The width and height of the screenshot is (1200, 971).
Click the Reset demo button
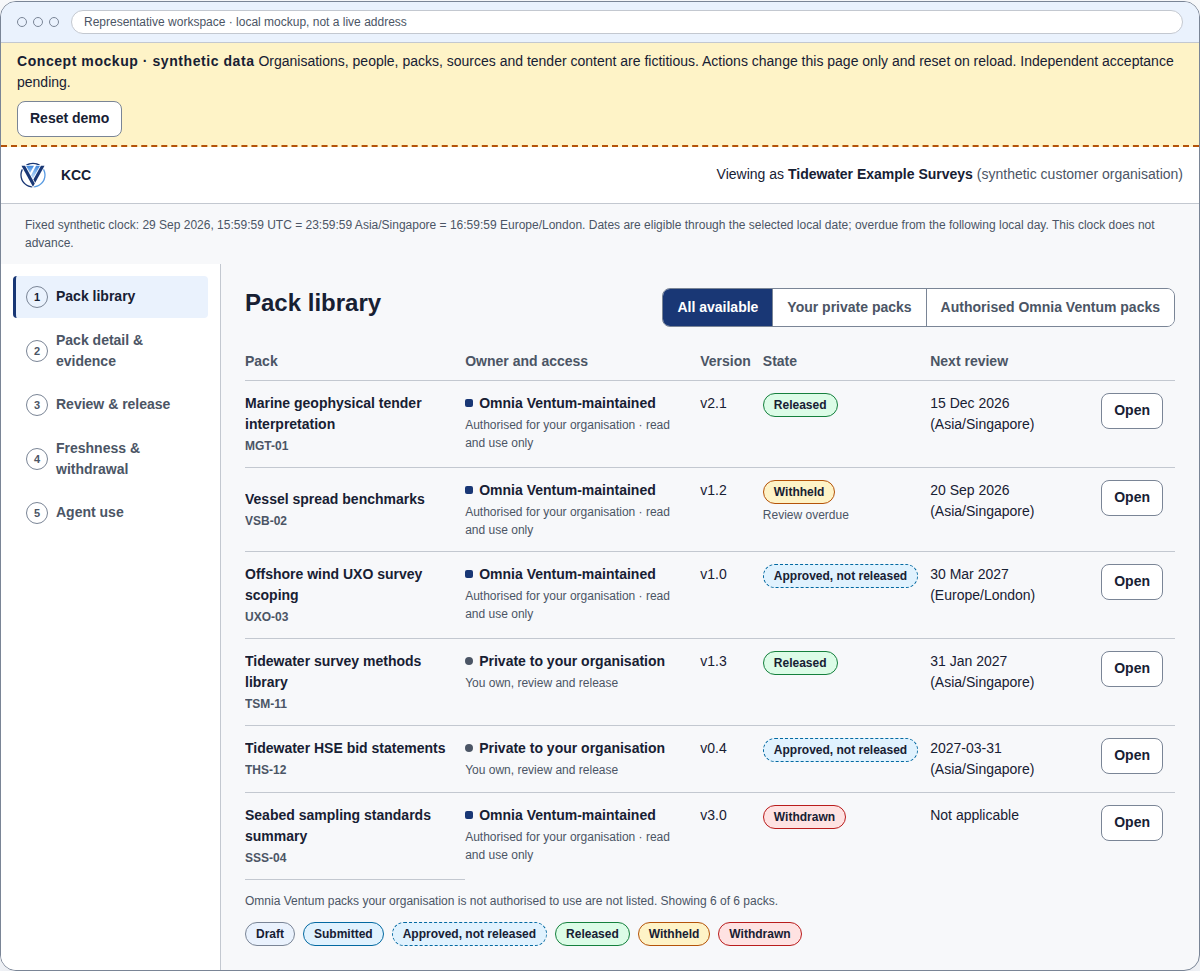coord(69,118)
